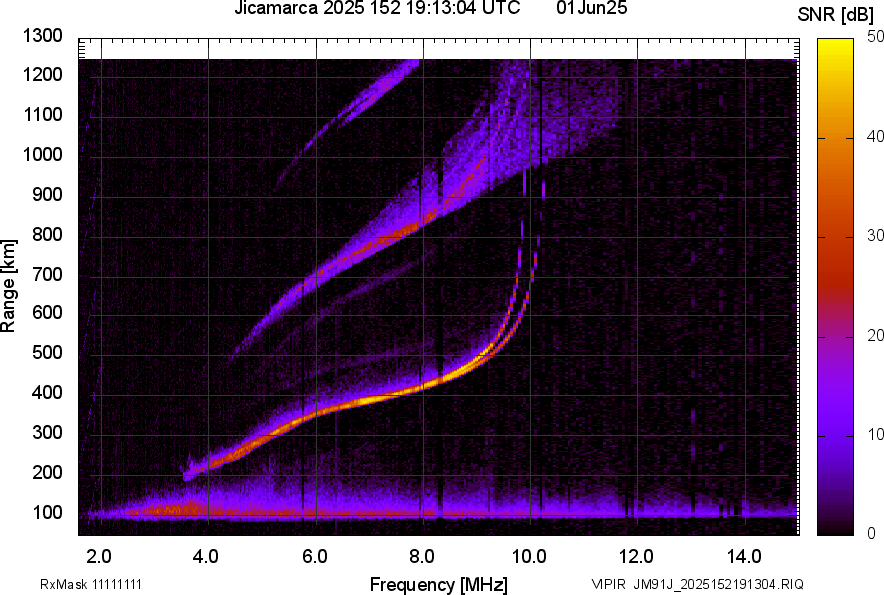
Task: Click the range tick label "1300"
Action: [x=43, y=36]
